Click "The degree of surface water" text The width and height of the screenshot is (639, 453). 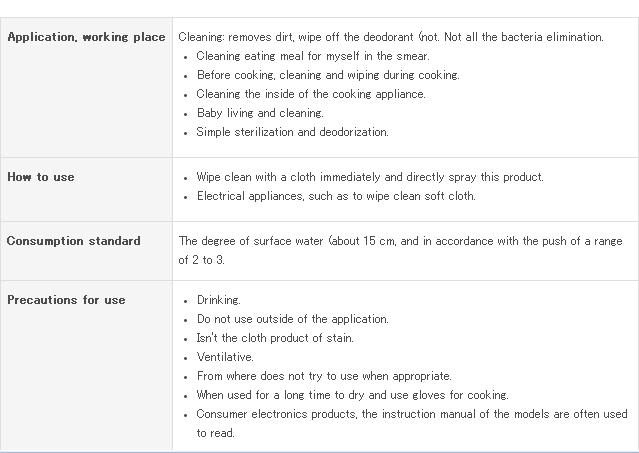coord(400,241)
